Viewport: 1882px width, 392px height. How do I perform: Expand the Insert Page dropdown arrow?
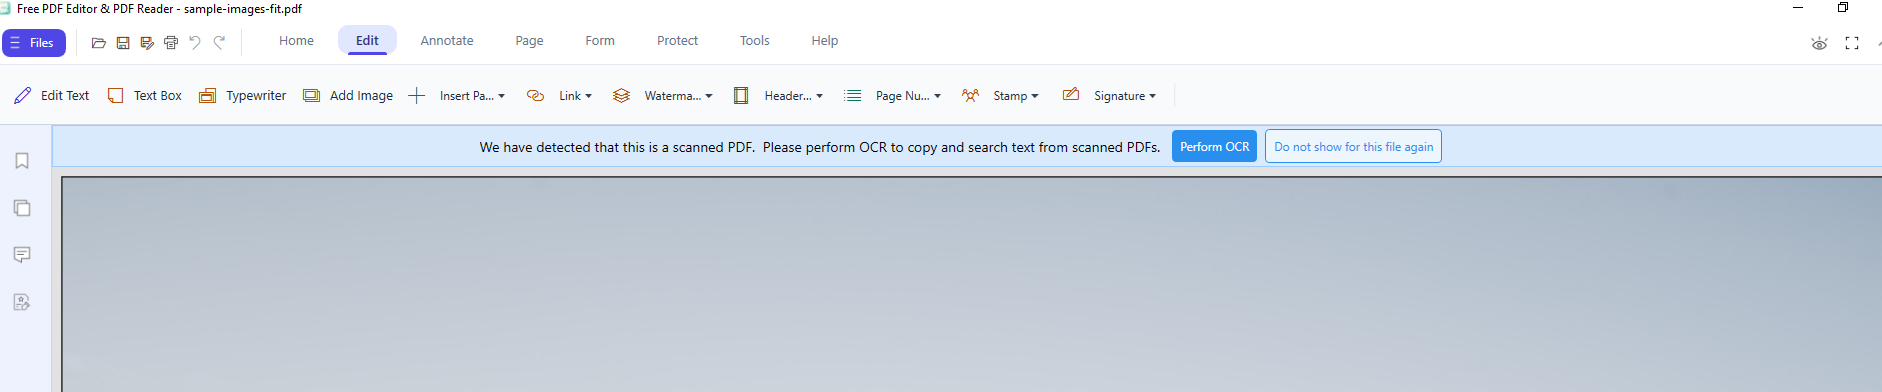(x=502, y=96)
